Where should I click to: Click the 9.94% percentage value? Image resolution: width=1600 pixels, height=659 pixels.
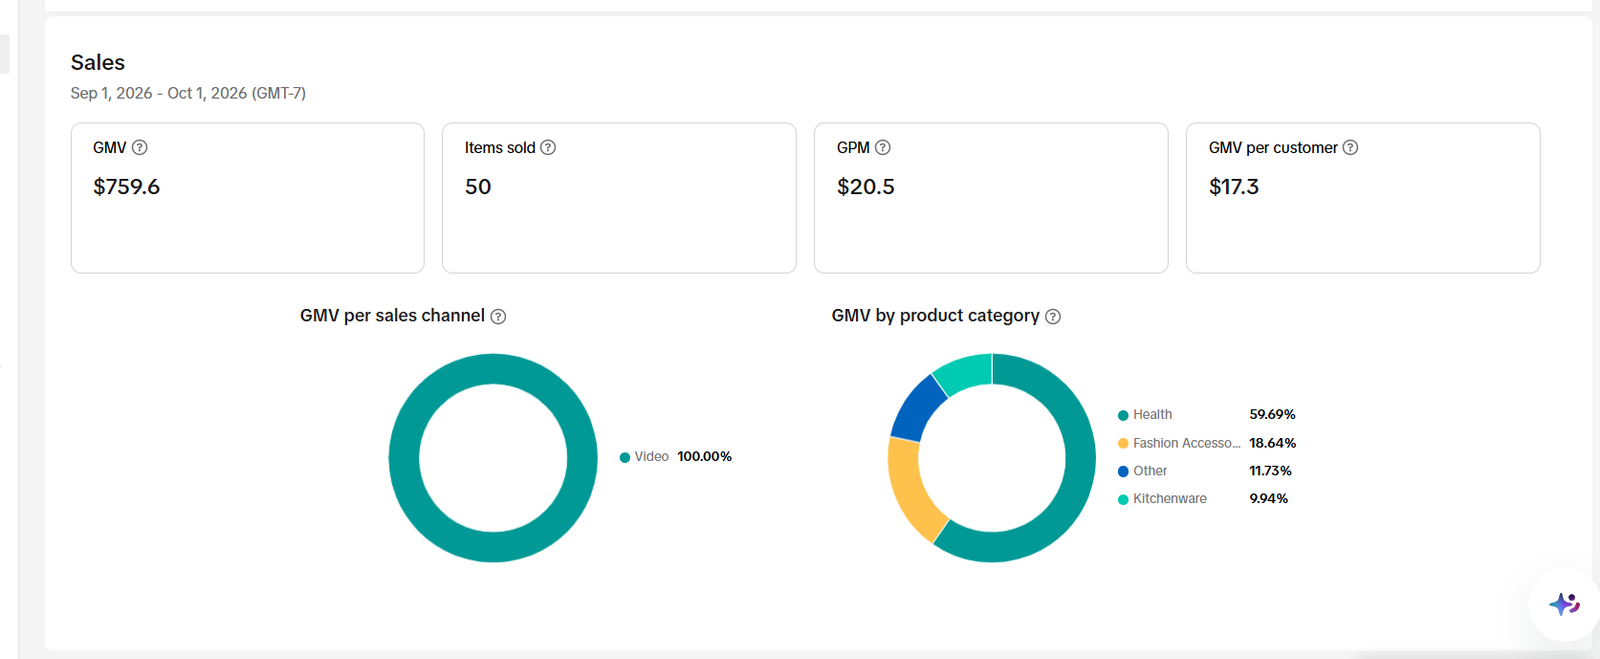1269,499
